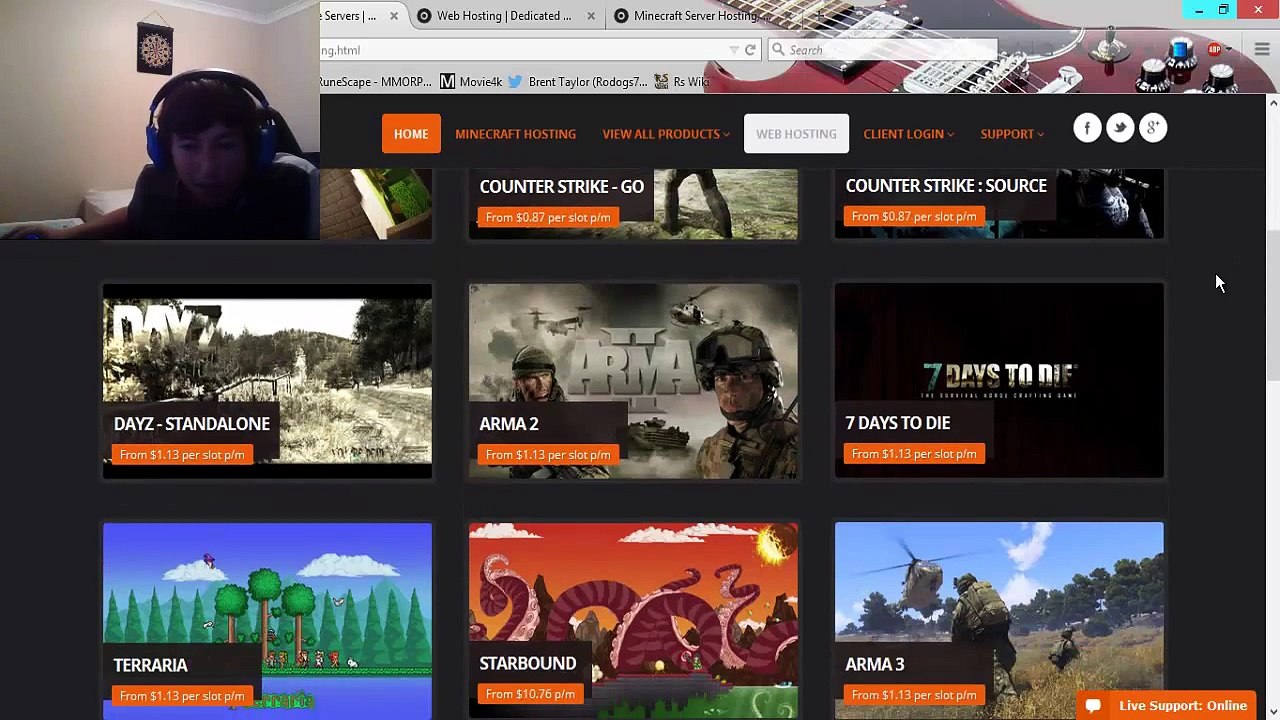Click the TERRARIA title text
1280x720 pixels.
[x=150, y=665]
